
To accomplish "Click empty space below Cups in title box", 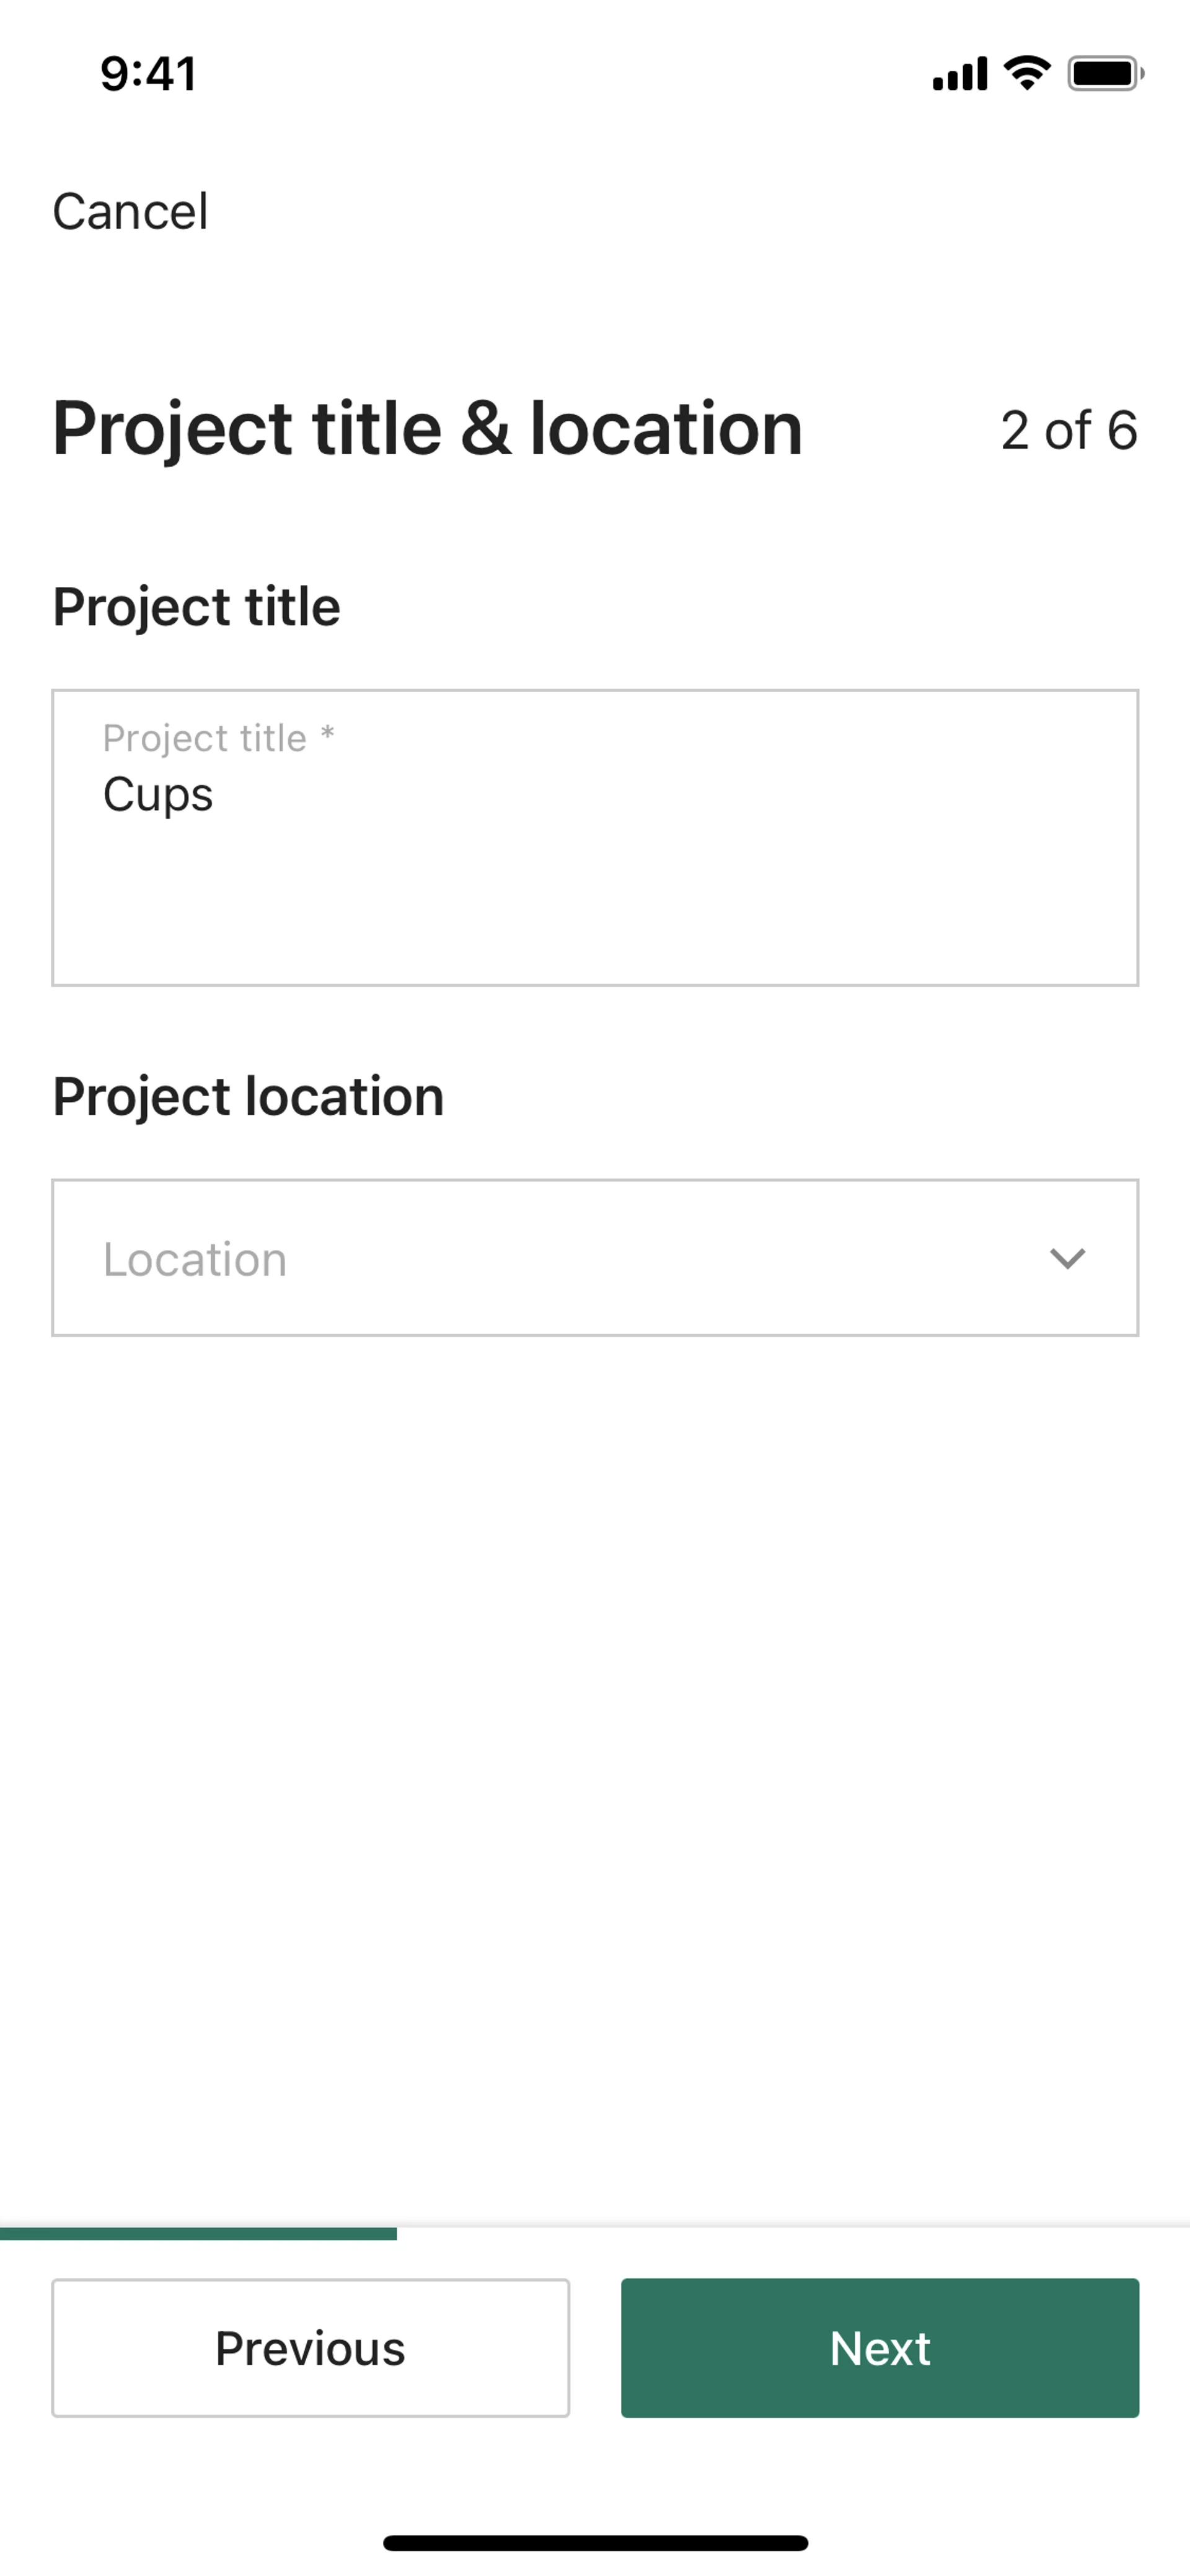I will click(x=594, y=910).
